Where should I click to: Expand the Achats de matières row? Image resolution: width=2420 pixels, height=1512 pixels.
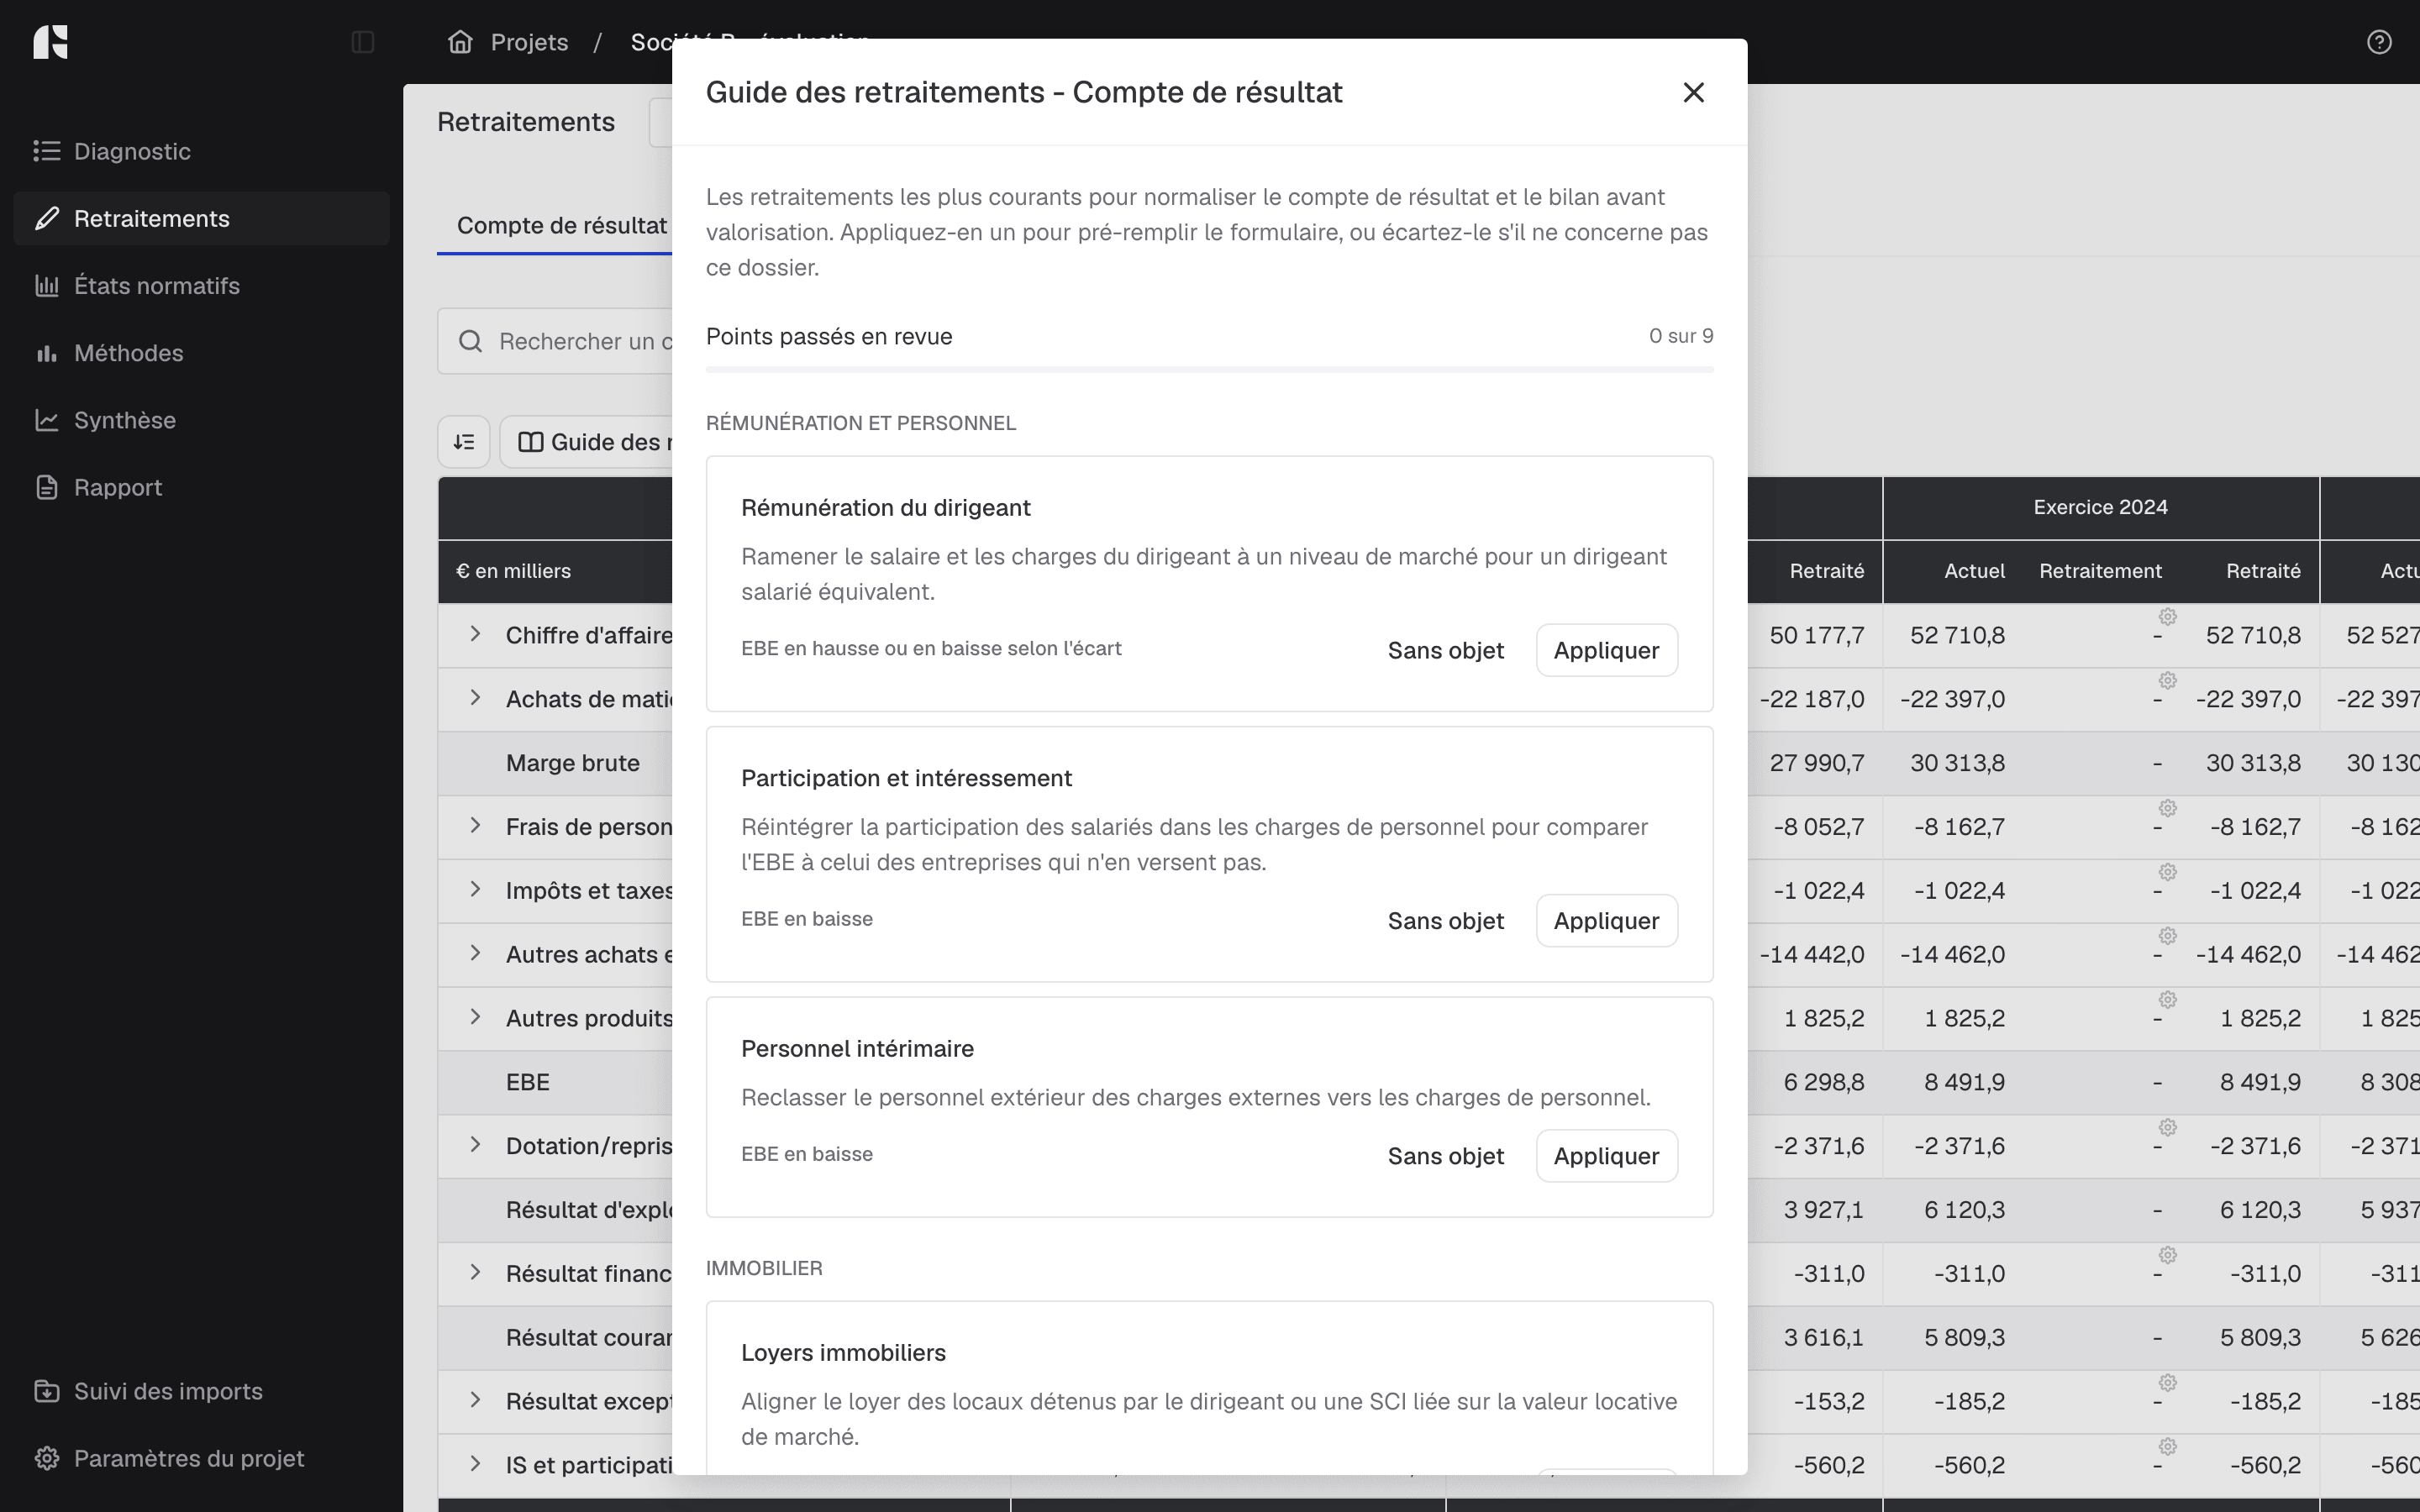coord(476,698)
